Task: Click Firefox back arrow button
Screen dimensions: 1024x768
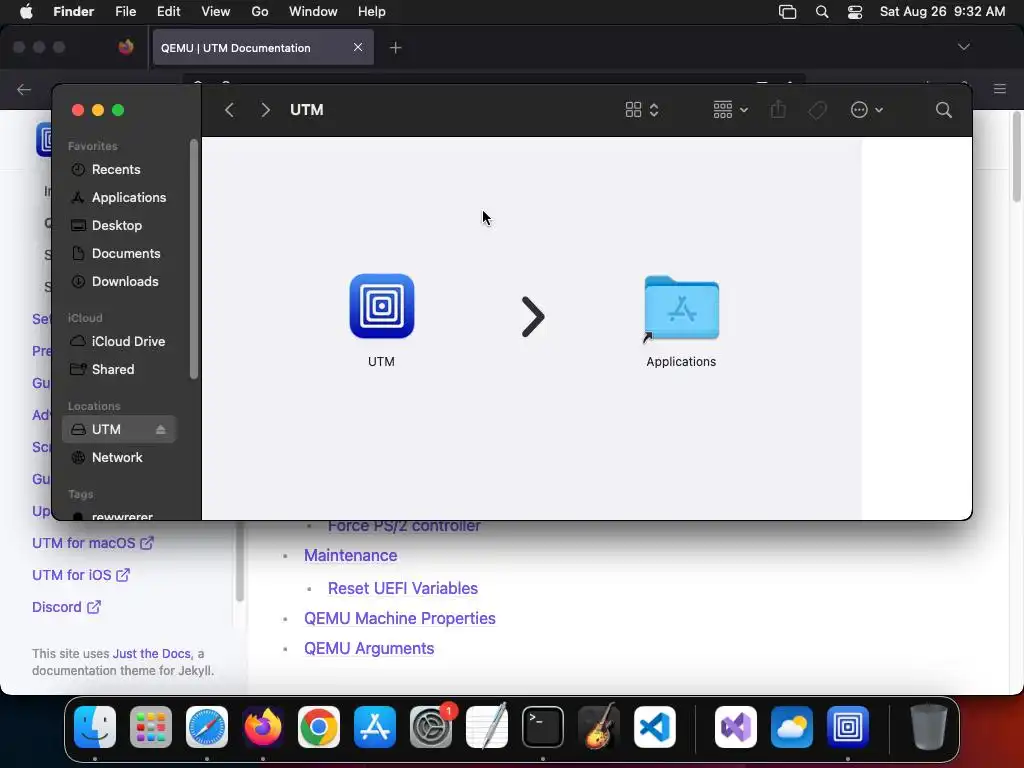Action: pos(24,89)
